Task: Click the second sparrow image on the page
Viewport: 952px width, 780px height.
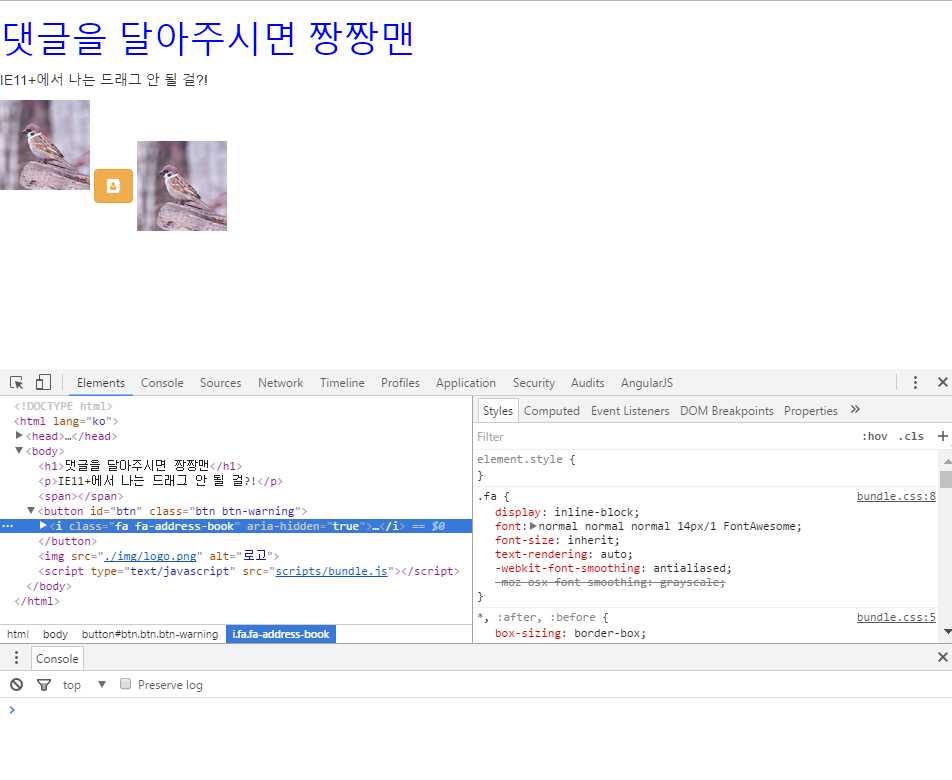Action: [x=182, y=186]
